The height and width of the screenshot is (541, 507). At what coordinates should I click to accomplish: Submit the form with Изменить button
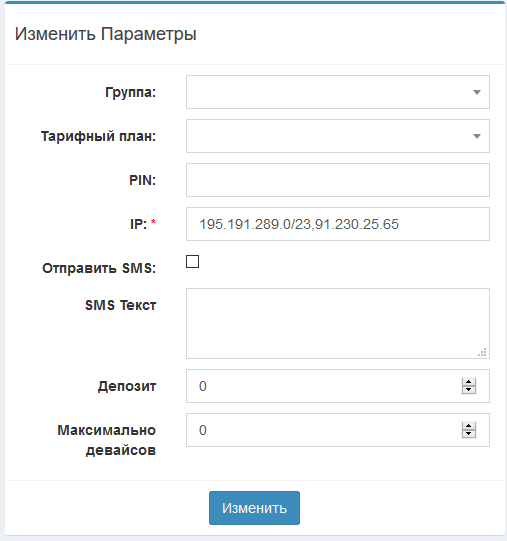[254, 508]
